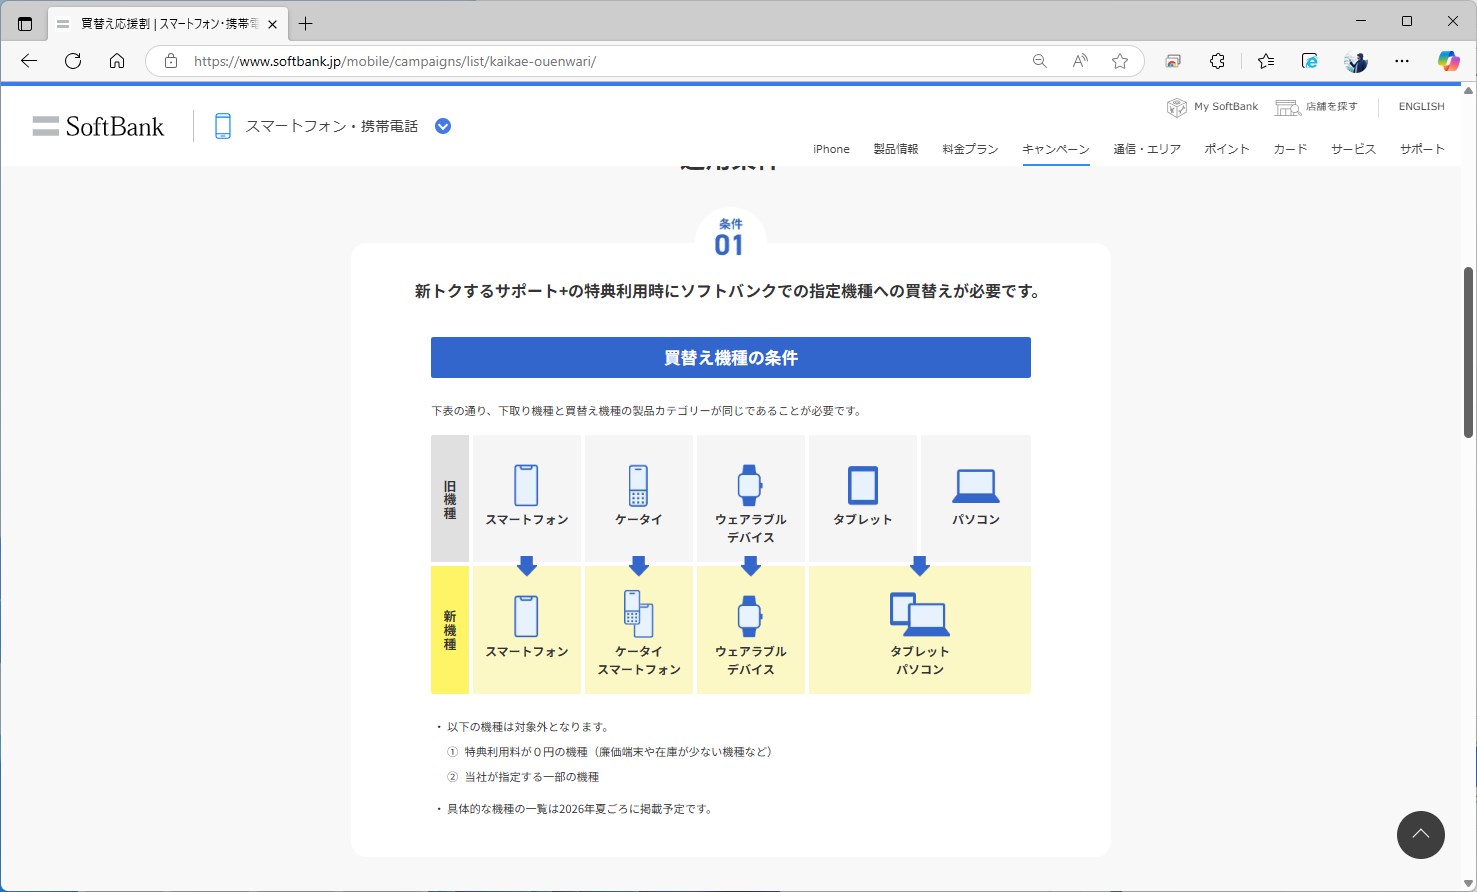Open 通信・エリア menu item
Image resolution: width=1477 pixels, height=892 pixels.
click(x=1147, y=149)
